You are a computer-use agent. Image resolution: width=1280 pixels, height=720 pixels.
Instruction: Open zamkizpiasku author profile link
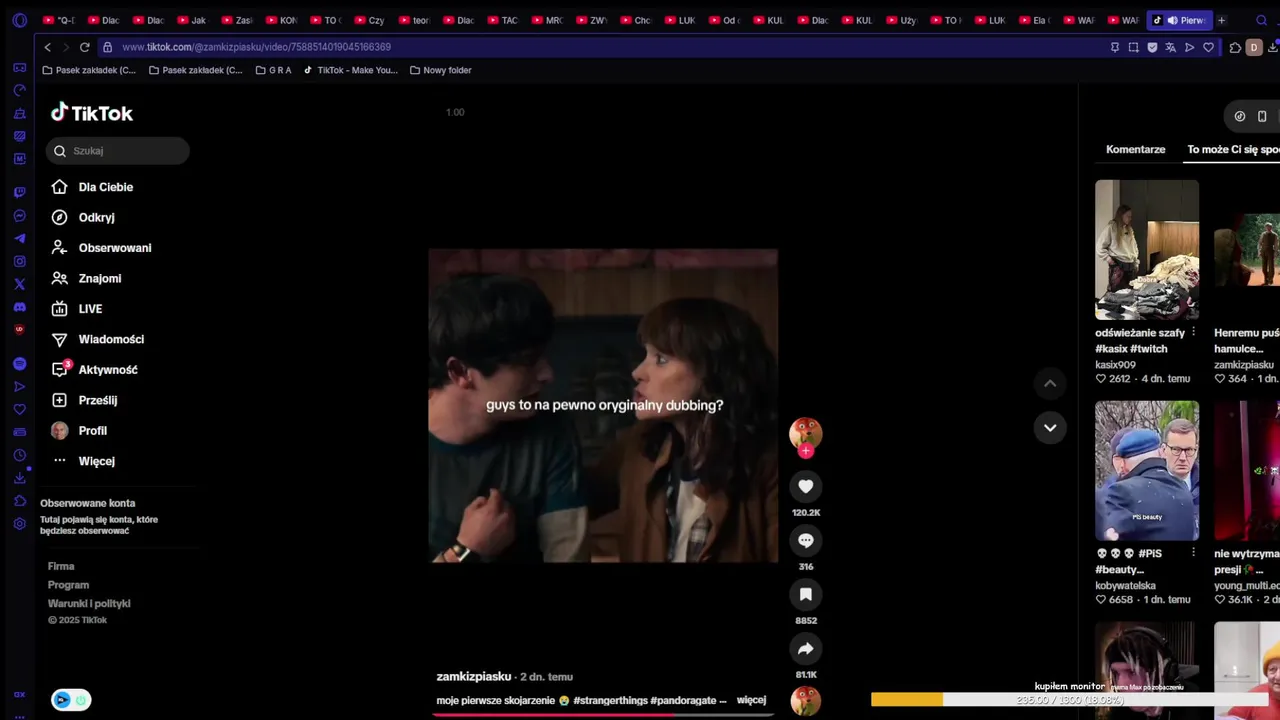474,677
